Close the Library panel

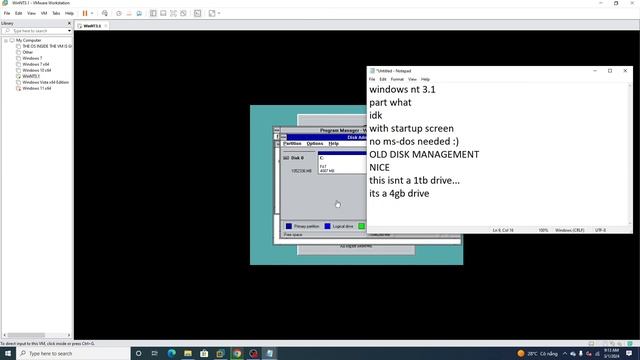tap(69, 23)
